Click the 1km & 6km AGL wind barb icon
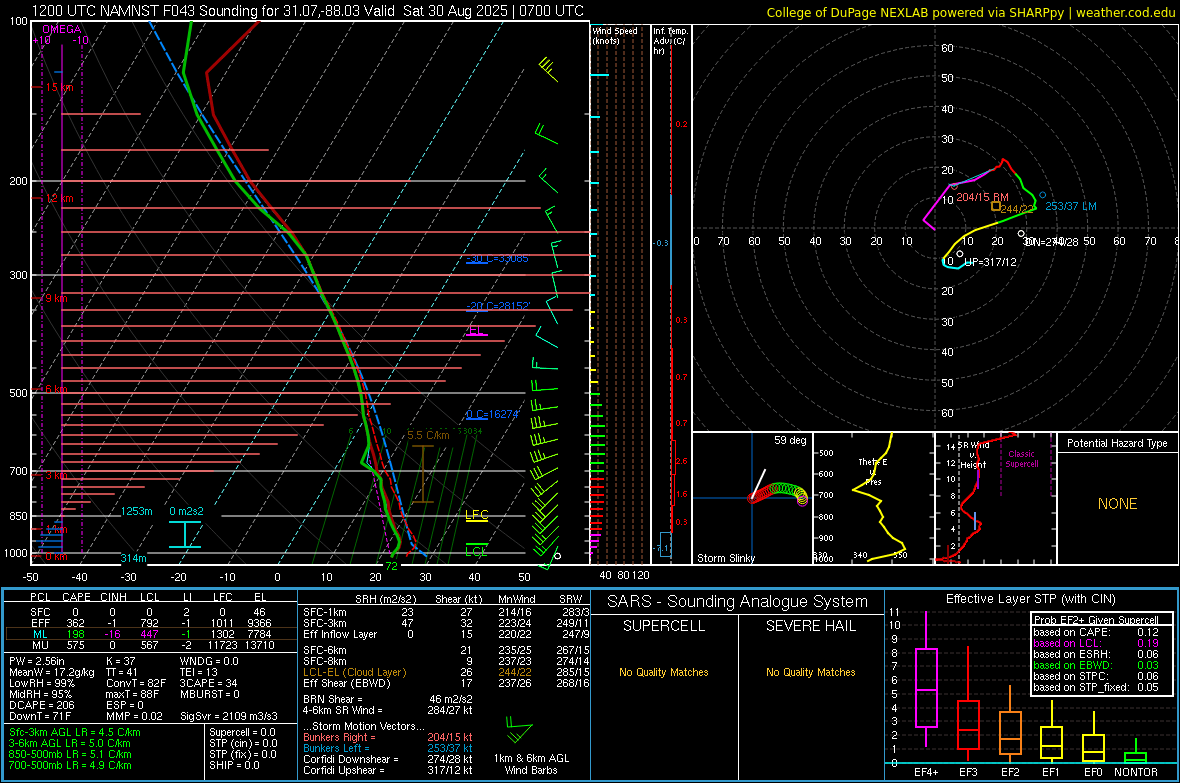Image resolution: width=1180 pixels, height=783 pixels. click(x=519, y=730)
